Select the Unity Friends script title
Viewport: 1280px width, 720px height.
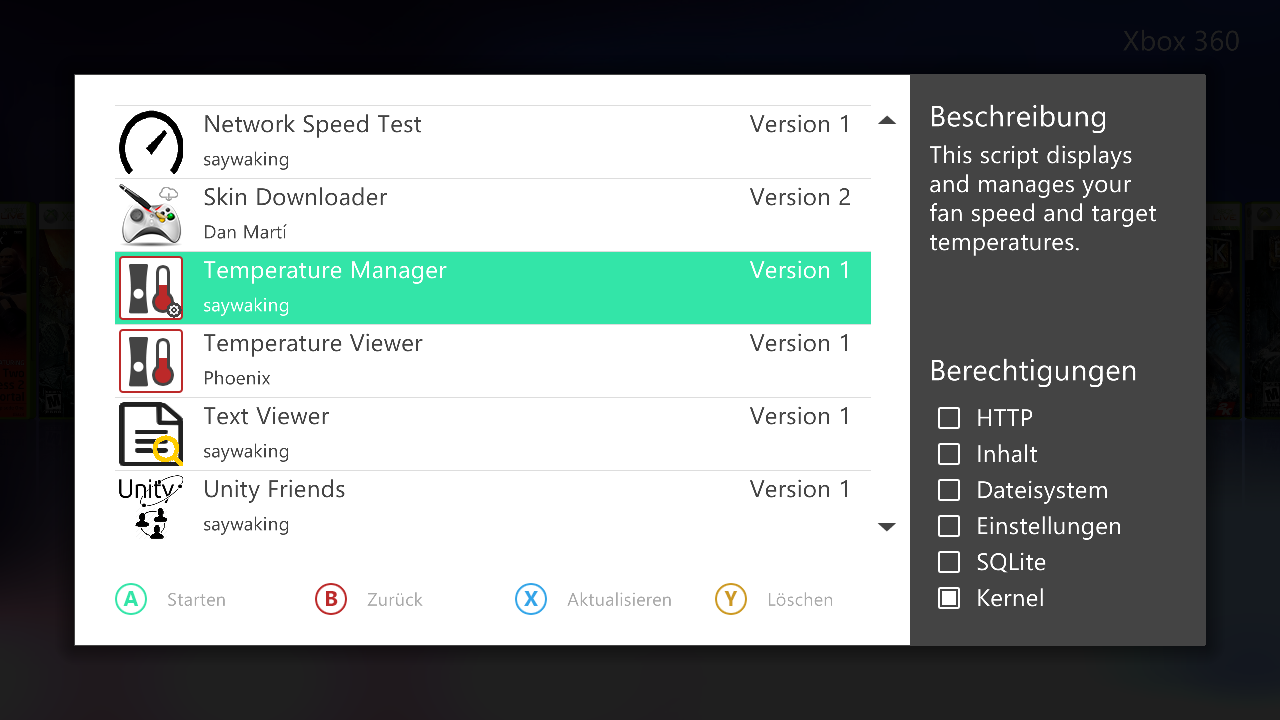point(274,490)
